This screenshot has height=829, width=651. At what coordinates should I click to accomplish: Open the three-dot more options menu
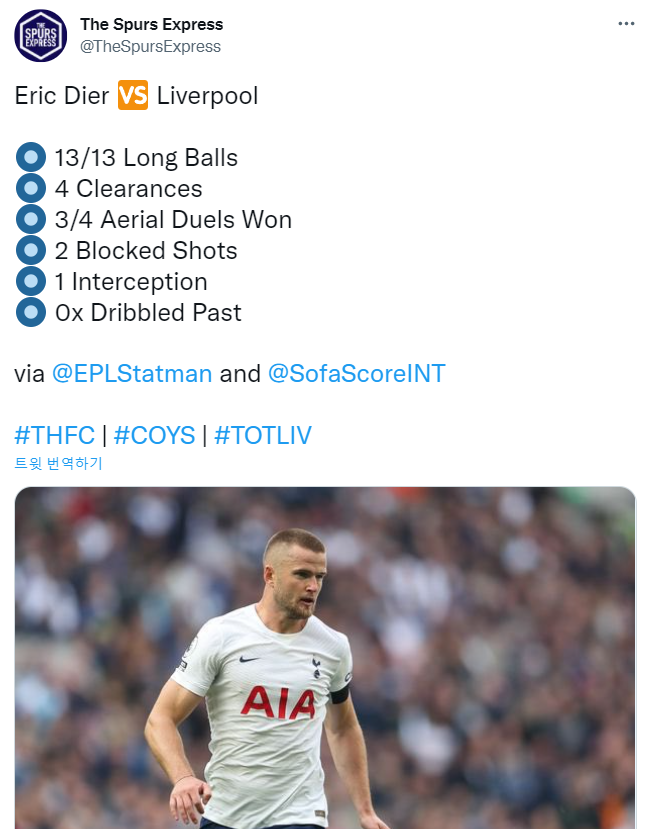tap(626, 24)
